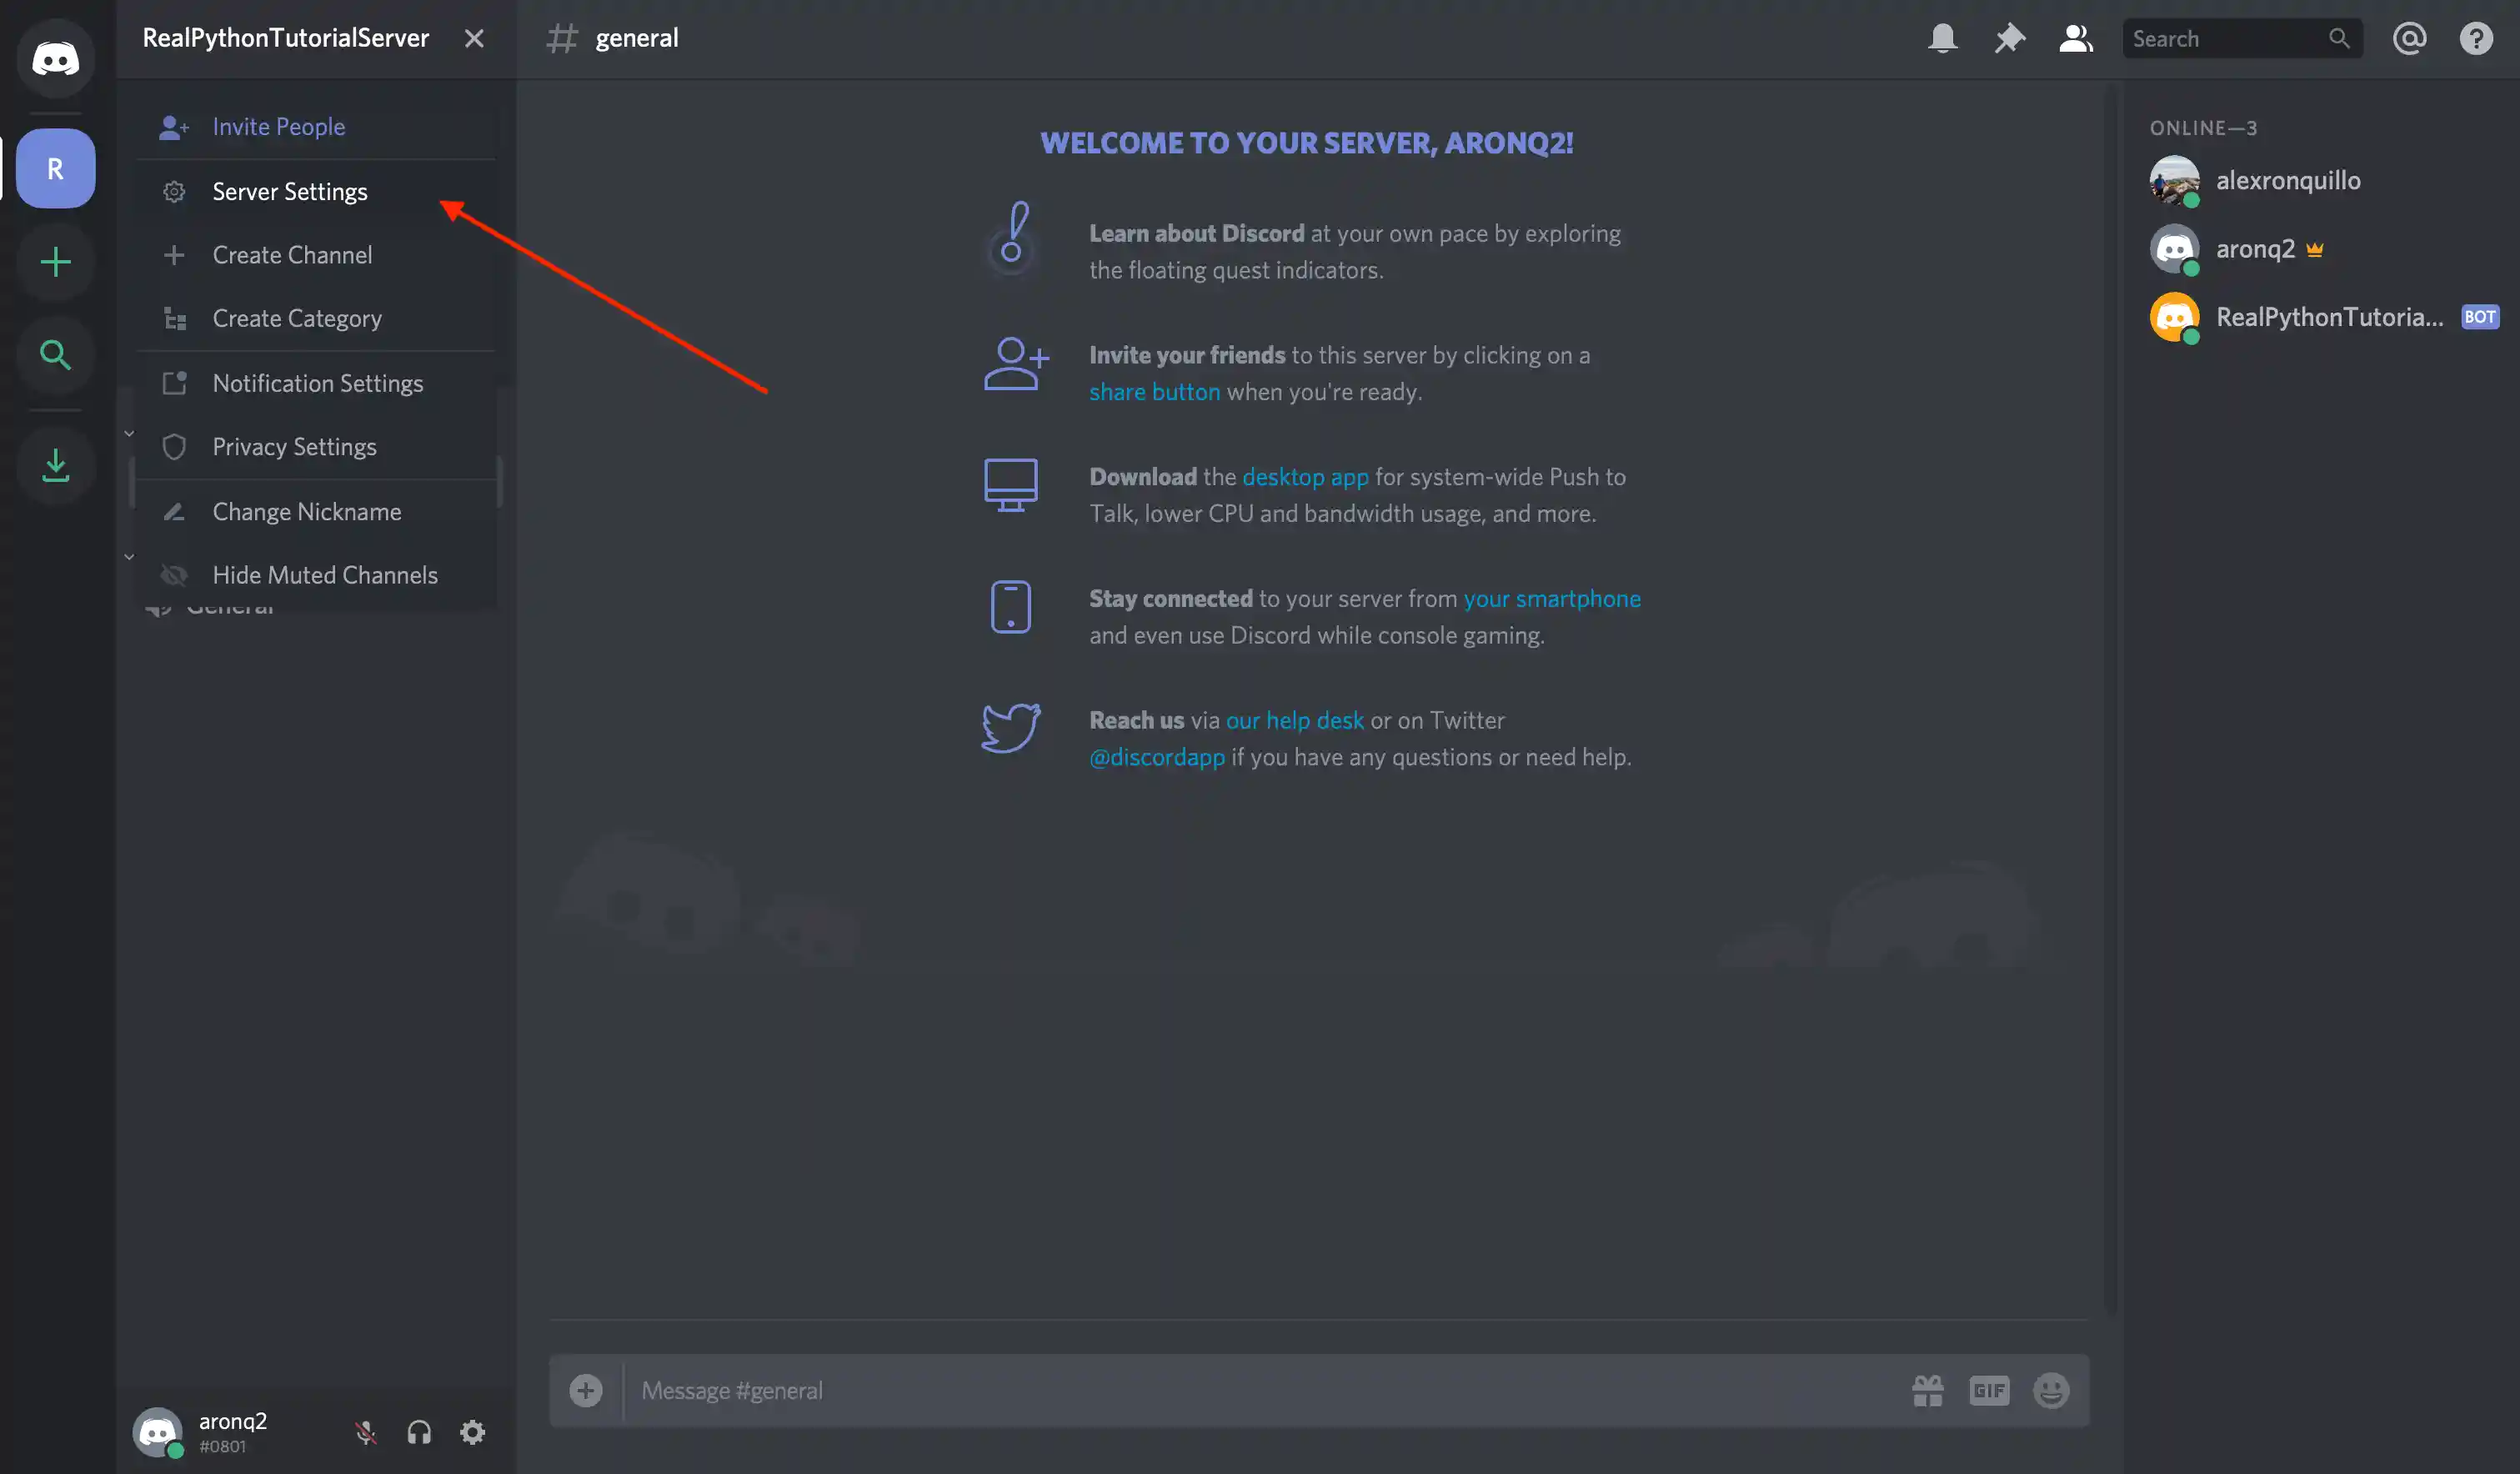
Task: Open the desktop app download link
Action: click(1305, 477)
